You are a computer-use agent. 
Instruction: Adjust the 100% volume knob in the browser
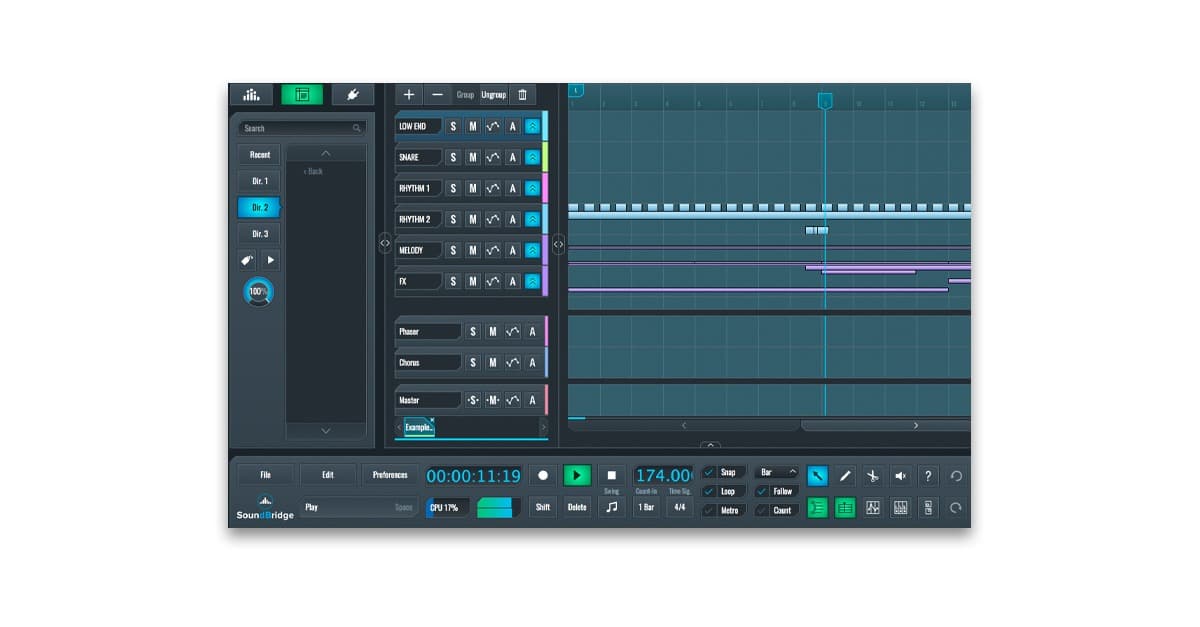[x=258, y=291]
